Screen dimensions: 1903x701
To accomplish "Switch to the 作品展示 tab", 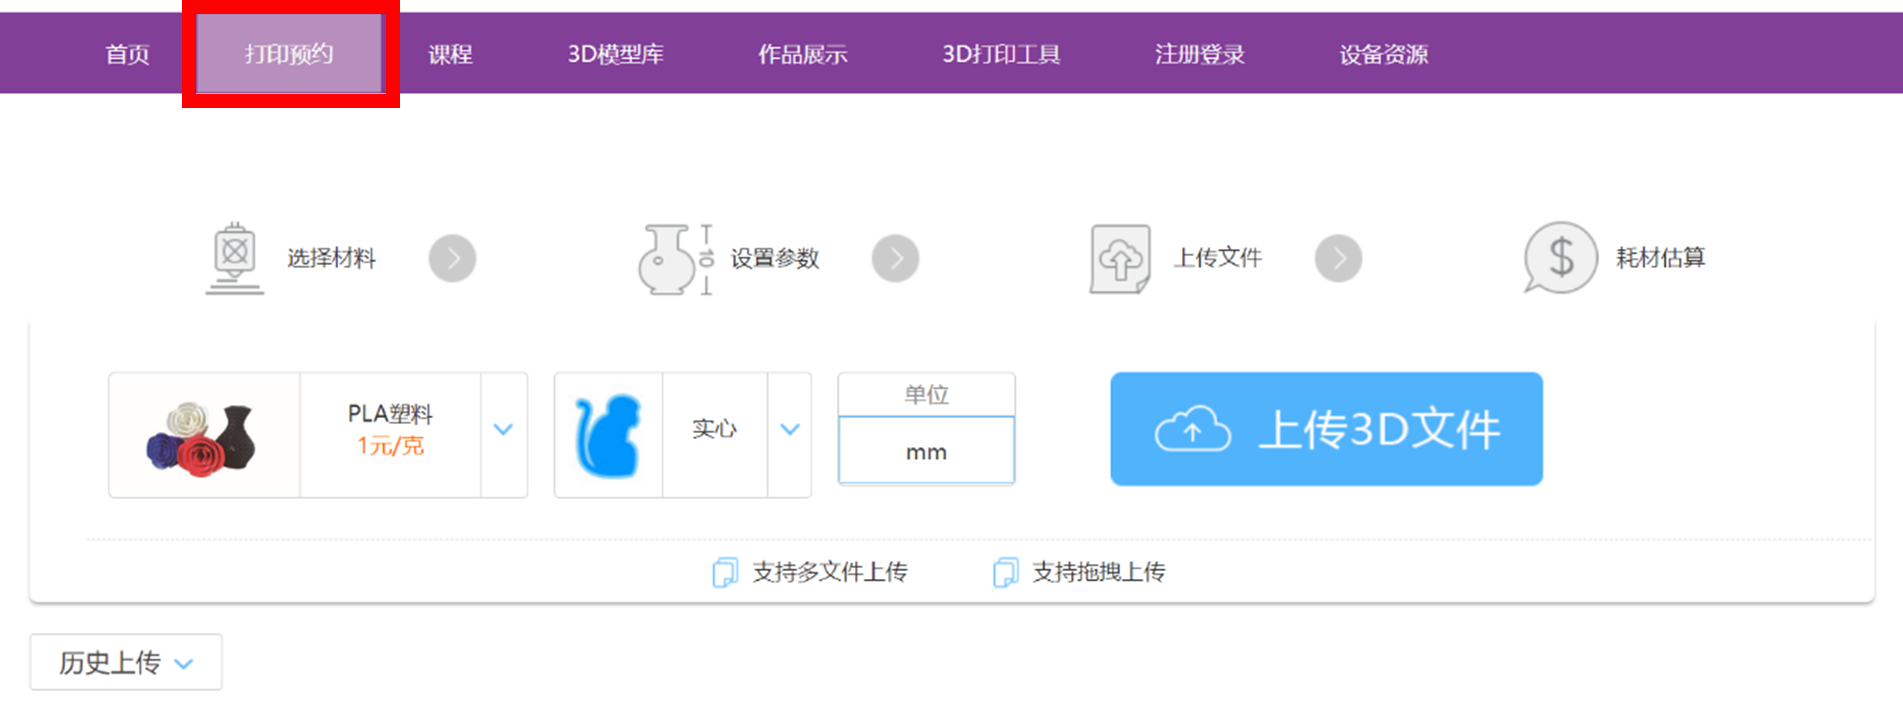I will (x=802, y=54).
